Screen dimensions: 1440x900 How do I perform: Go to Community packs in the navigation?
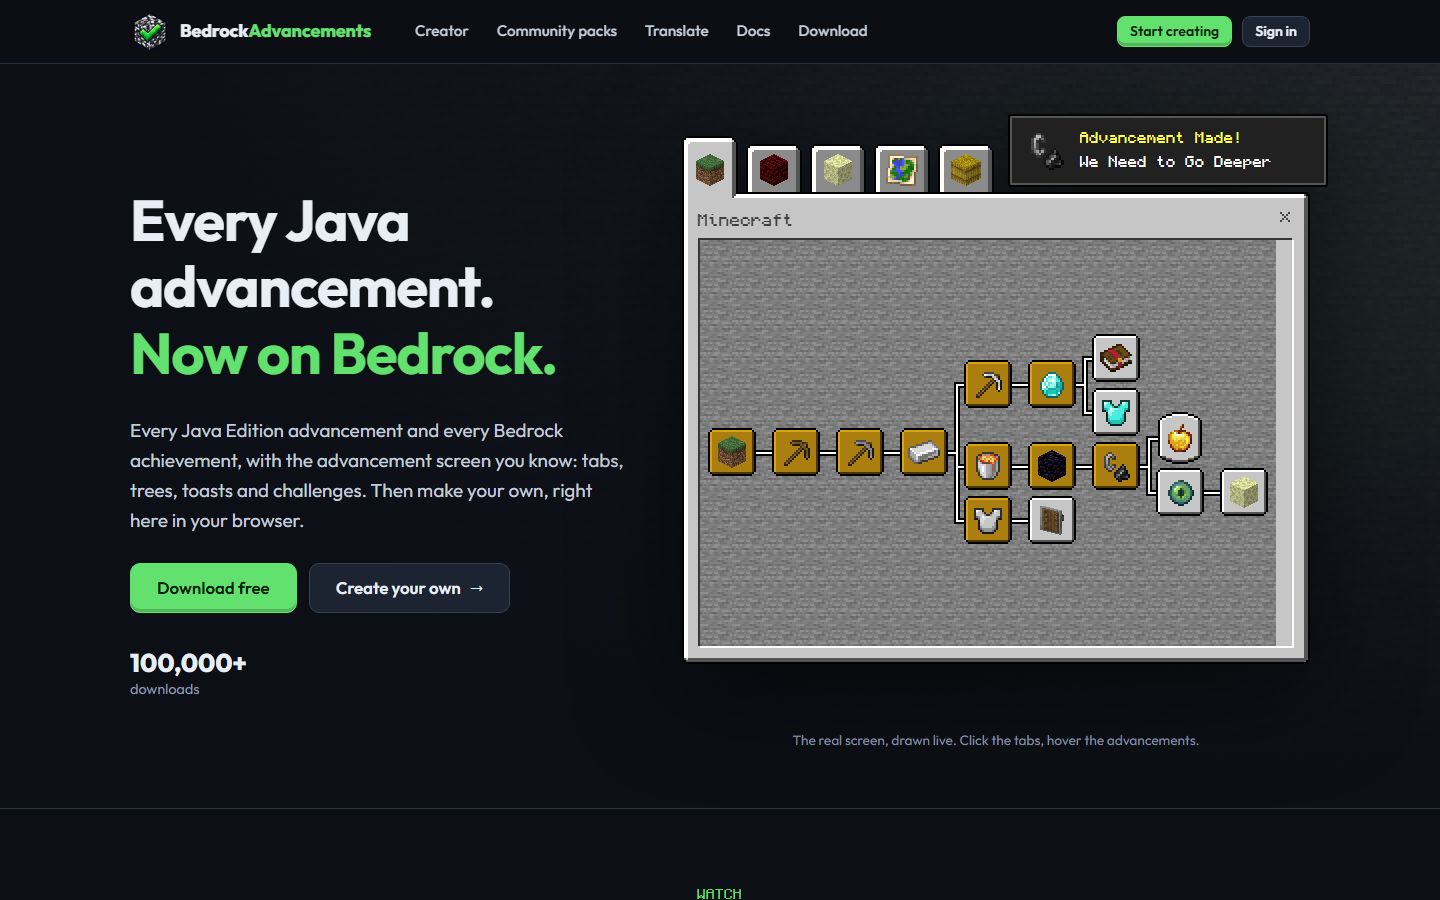pos(557,31)
